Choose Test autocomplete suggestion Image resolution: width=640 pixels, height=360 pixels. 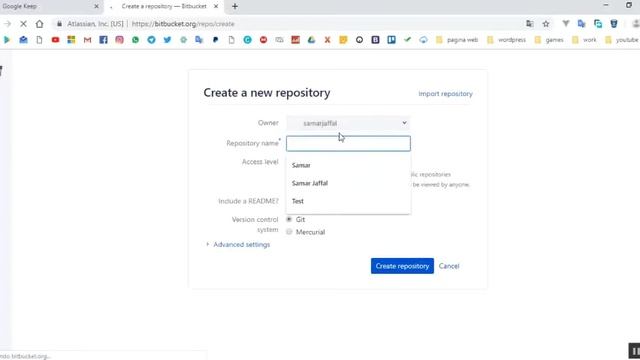coord(348,201)
